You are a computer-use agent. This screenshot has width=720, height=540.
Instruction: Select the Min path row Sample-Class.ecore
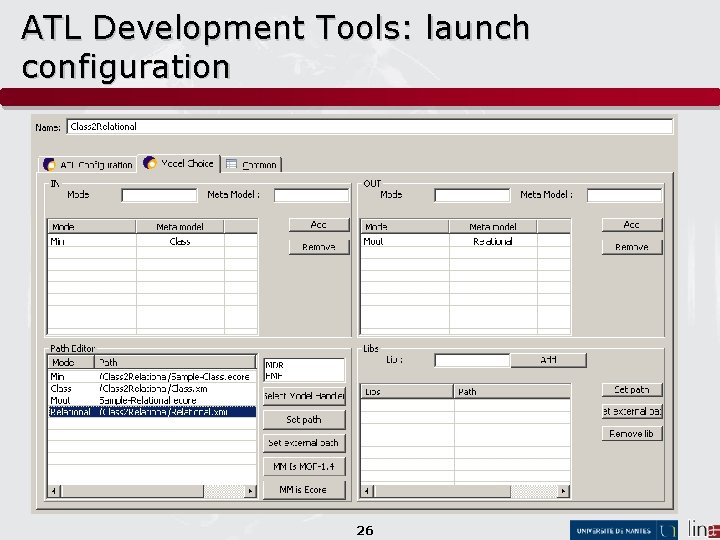click(152, 377)
